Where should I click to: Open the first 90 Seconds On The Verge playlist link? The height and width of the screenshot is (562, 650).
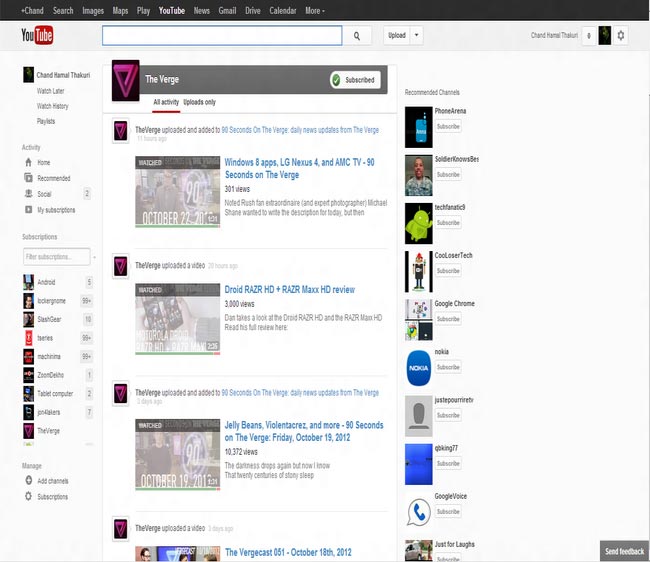[x=300, y=130]
